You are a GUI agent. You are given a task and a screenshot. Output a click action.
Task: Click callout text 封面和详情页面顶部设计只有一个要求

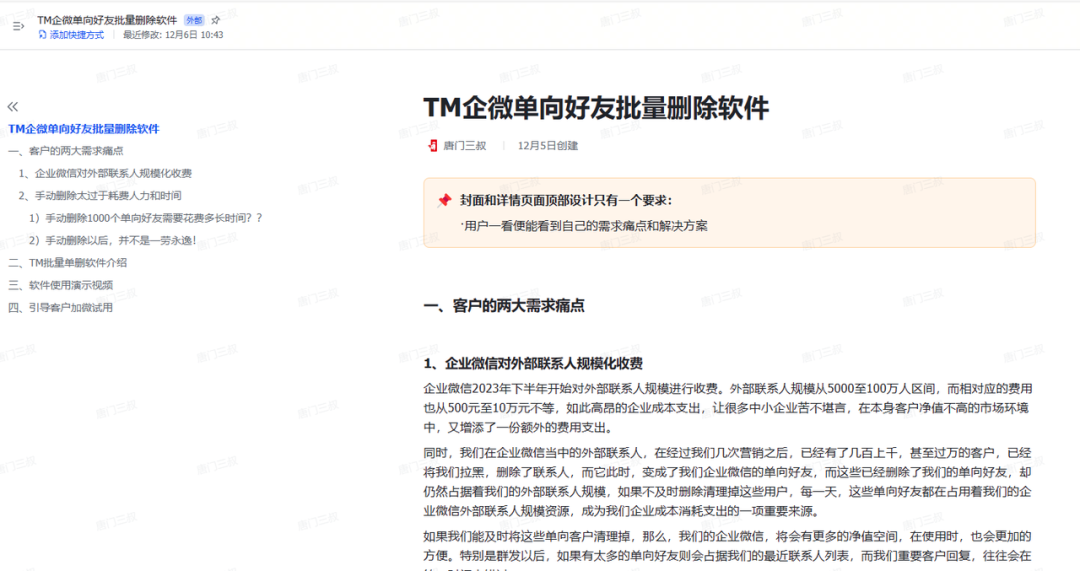click(x=565, y=200)
